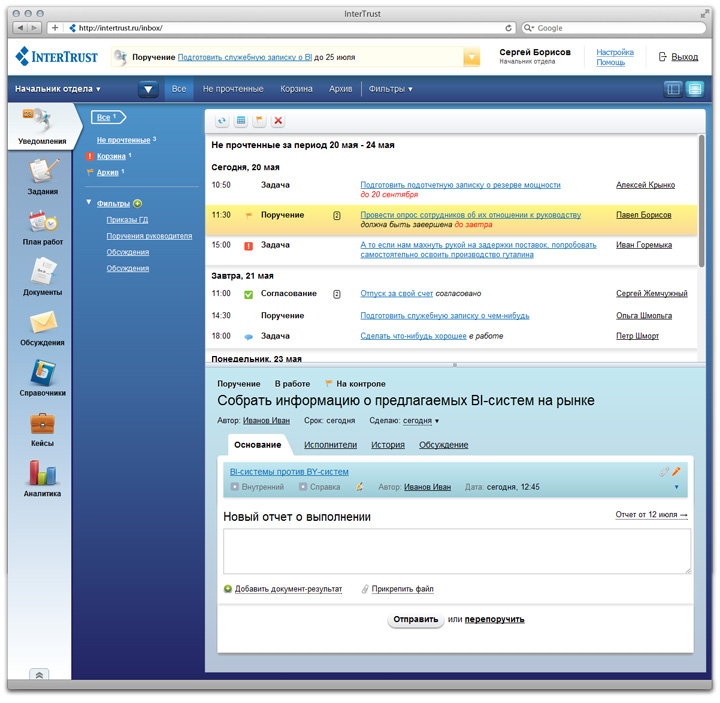Select the Архив tab in top bar

(x=340, y=89)
